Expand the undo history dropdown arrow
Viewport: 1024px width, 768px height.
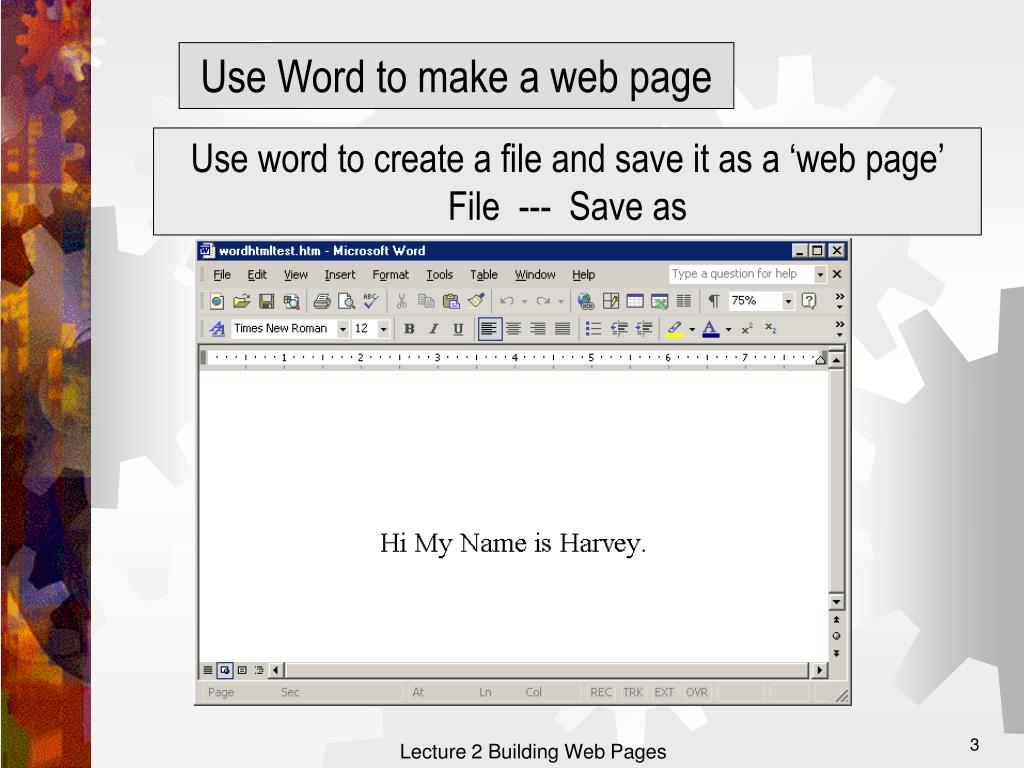click(524, 301)
